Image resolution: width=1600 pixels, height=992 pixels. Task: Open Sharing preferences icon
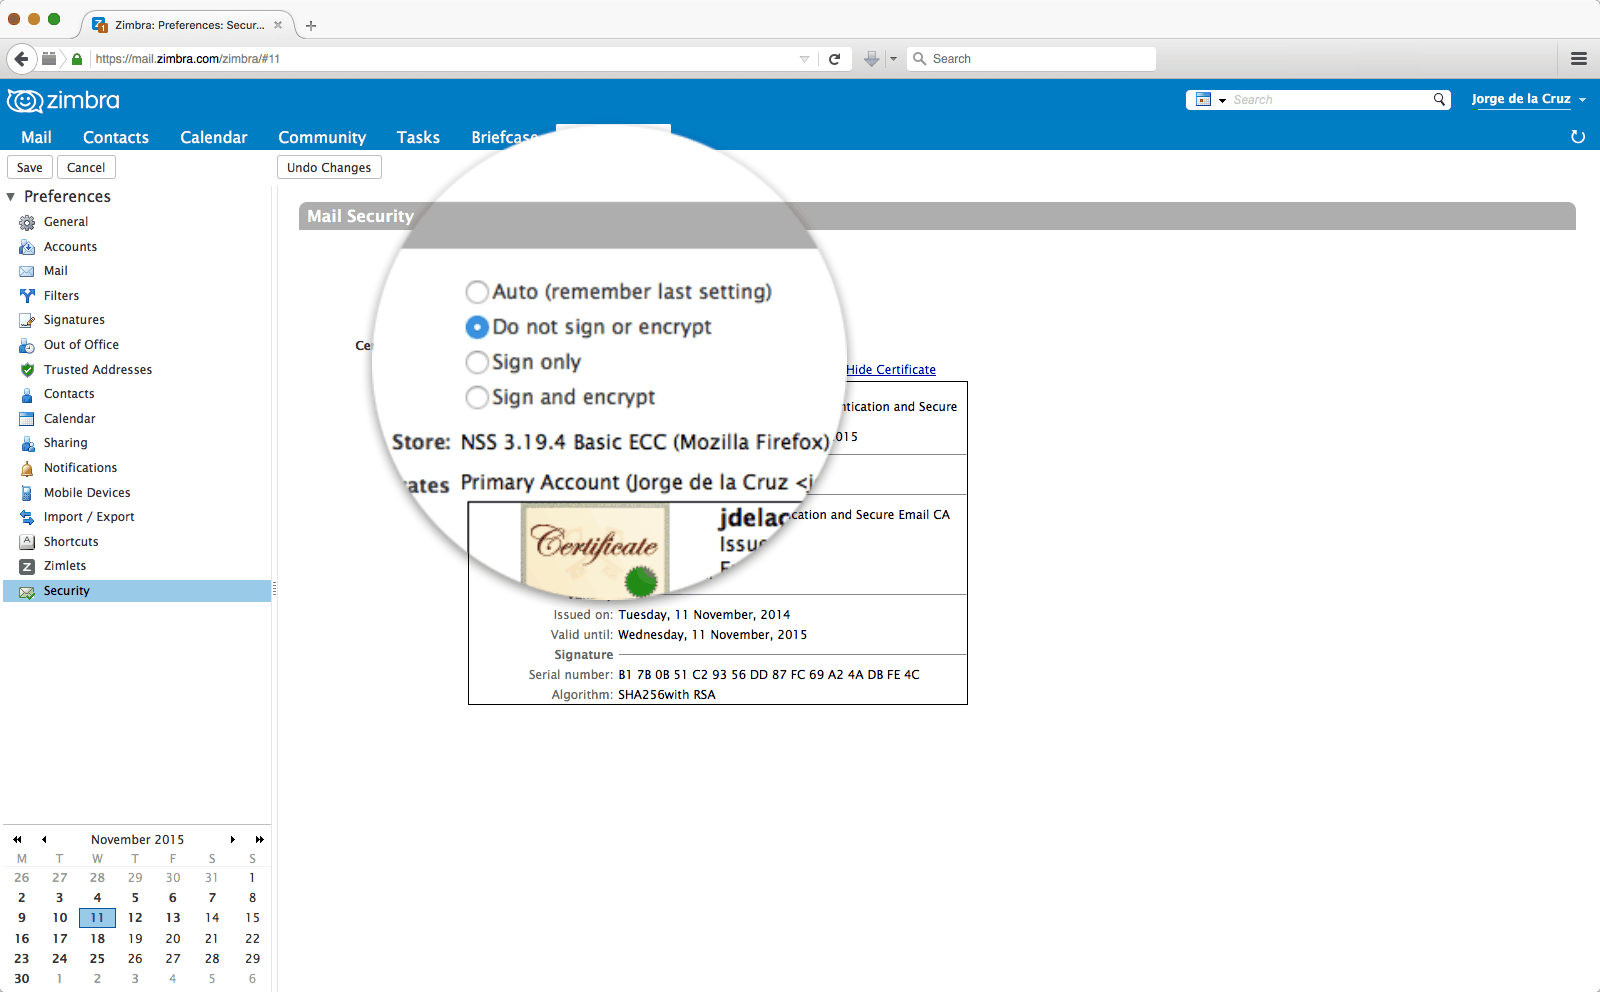(x=27, y=443)
